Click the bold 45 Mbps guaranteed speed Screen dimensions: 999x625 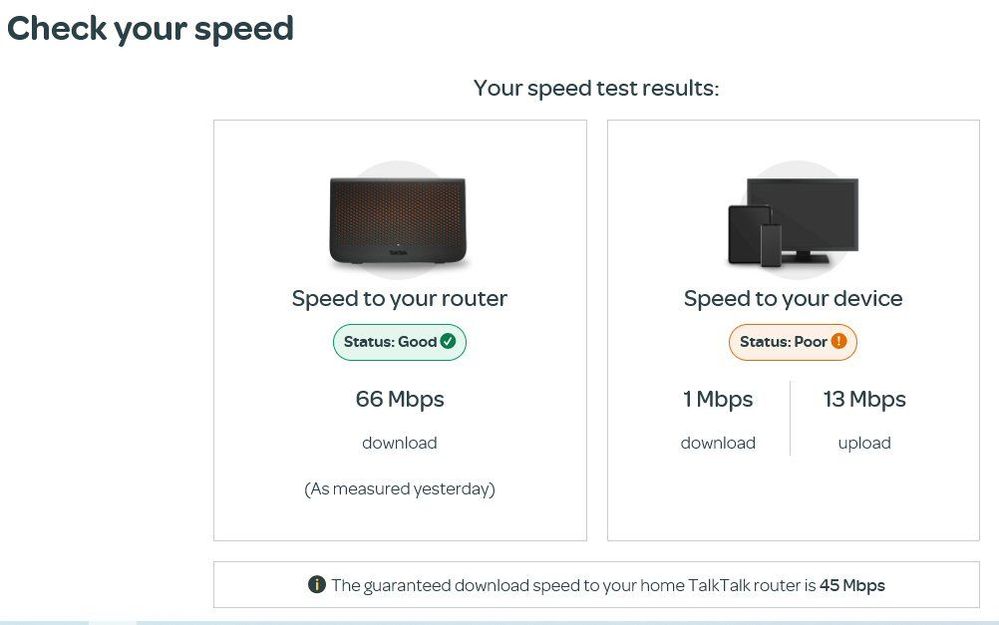(852, 585)
